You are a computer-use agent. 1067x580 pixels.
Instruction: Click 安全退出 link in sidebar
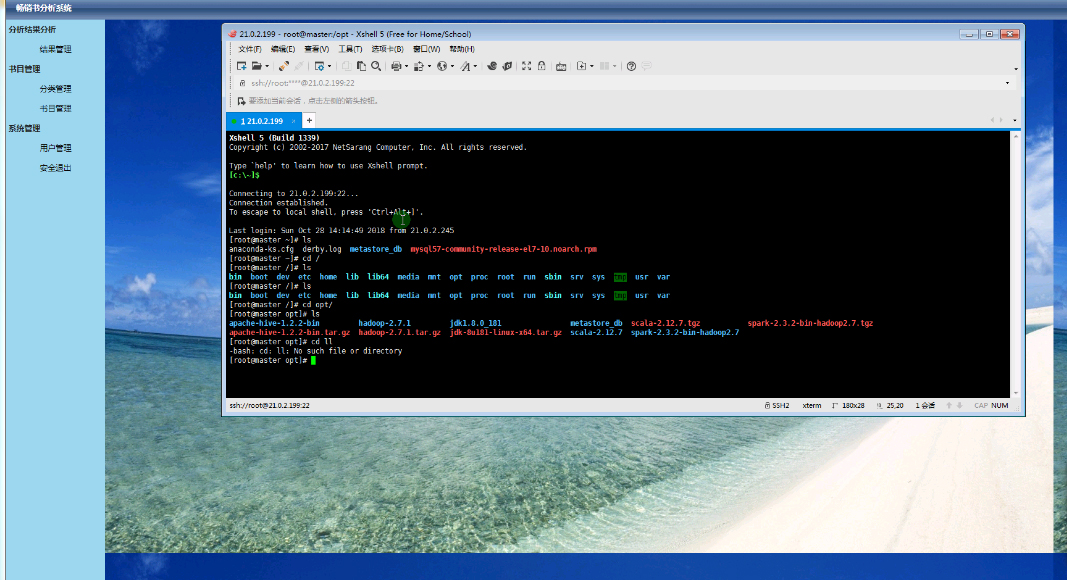click(x=55, y=168)
